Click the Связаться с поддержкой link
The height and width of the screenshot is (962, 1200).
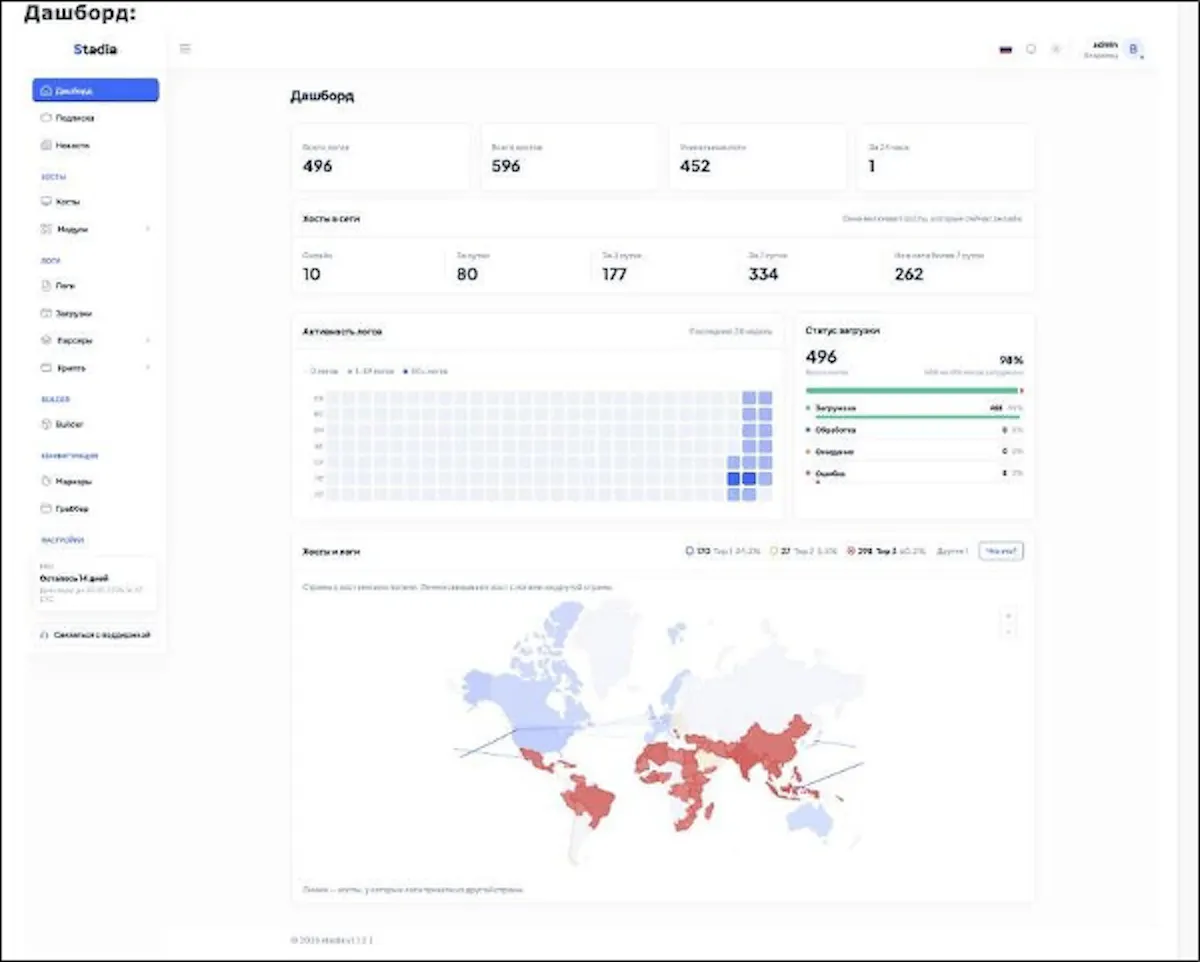coord(95,635)
